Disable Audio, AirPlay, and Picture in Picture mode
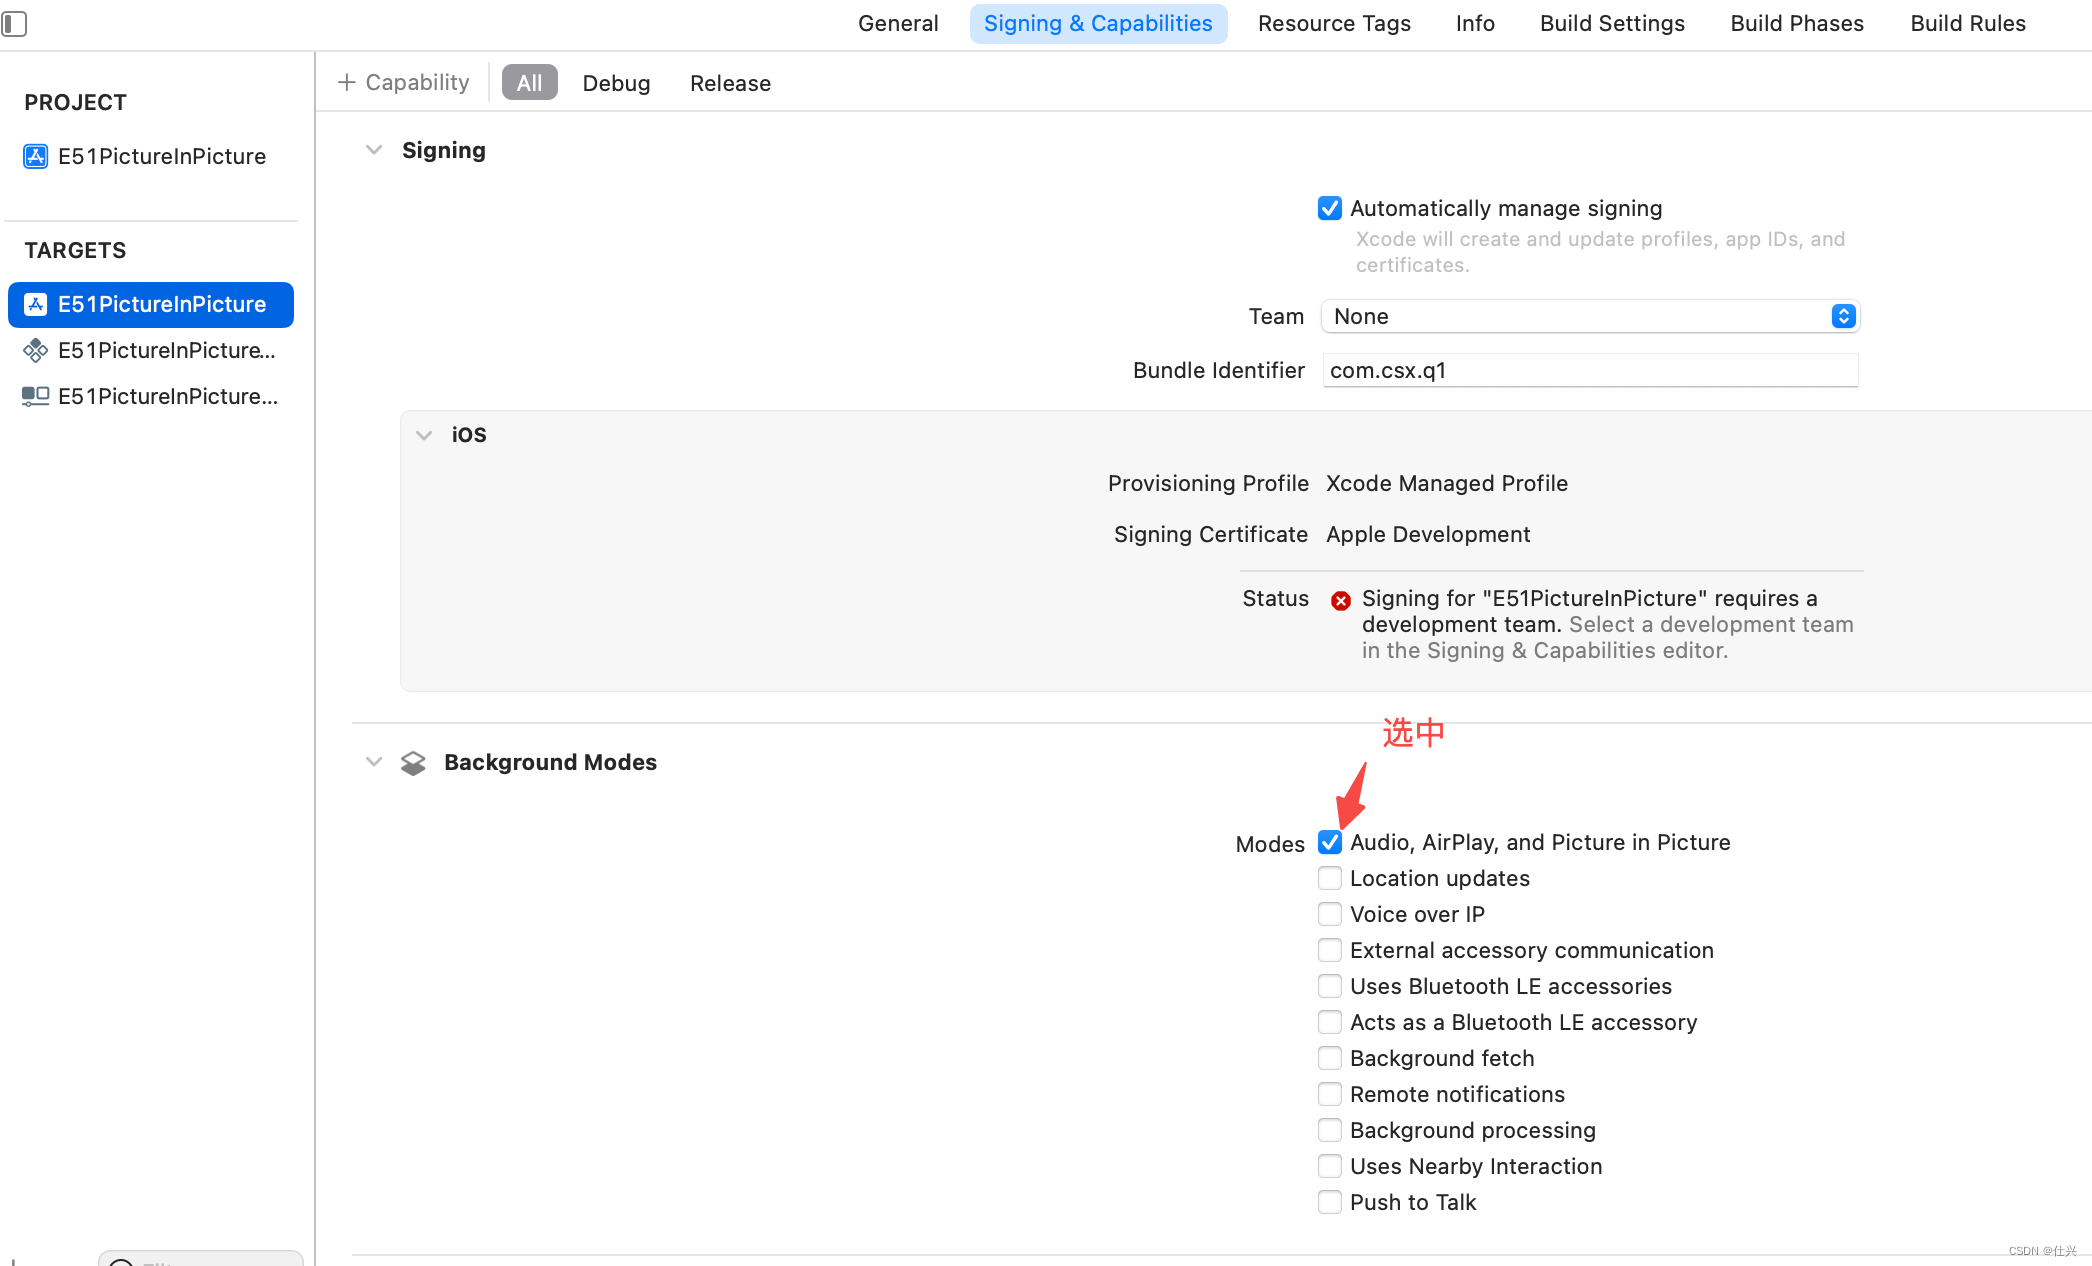 pyautogui.click(x=1330, y=842)
